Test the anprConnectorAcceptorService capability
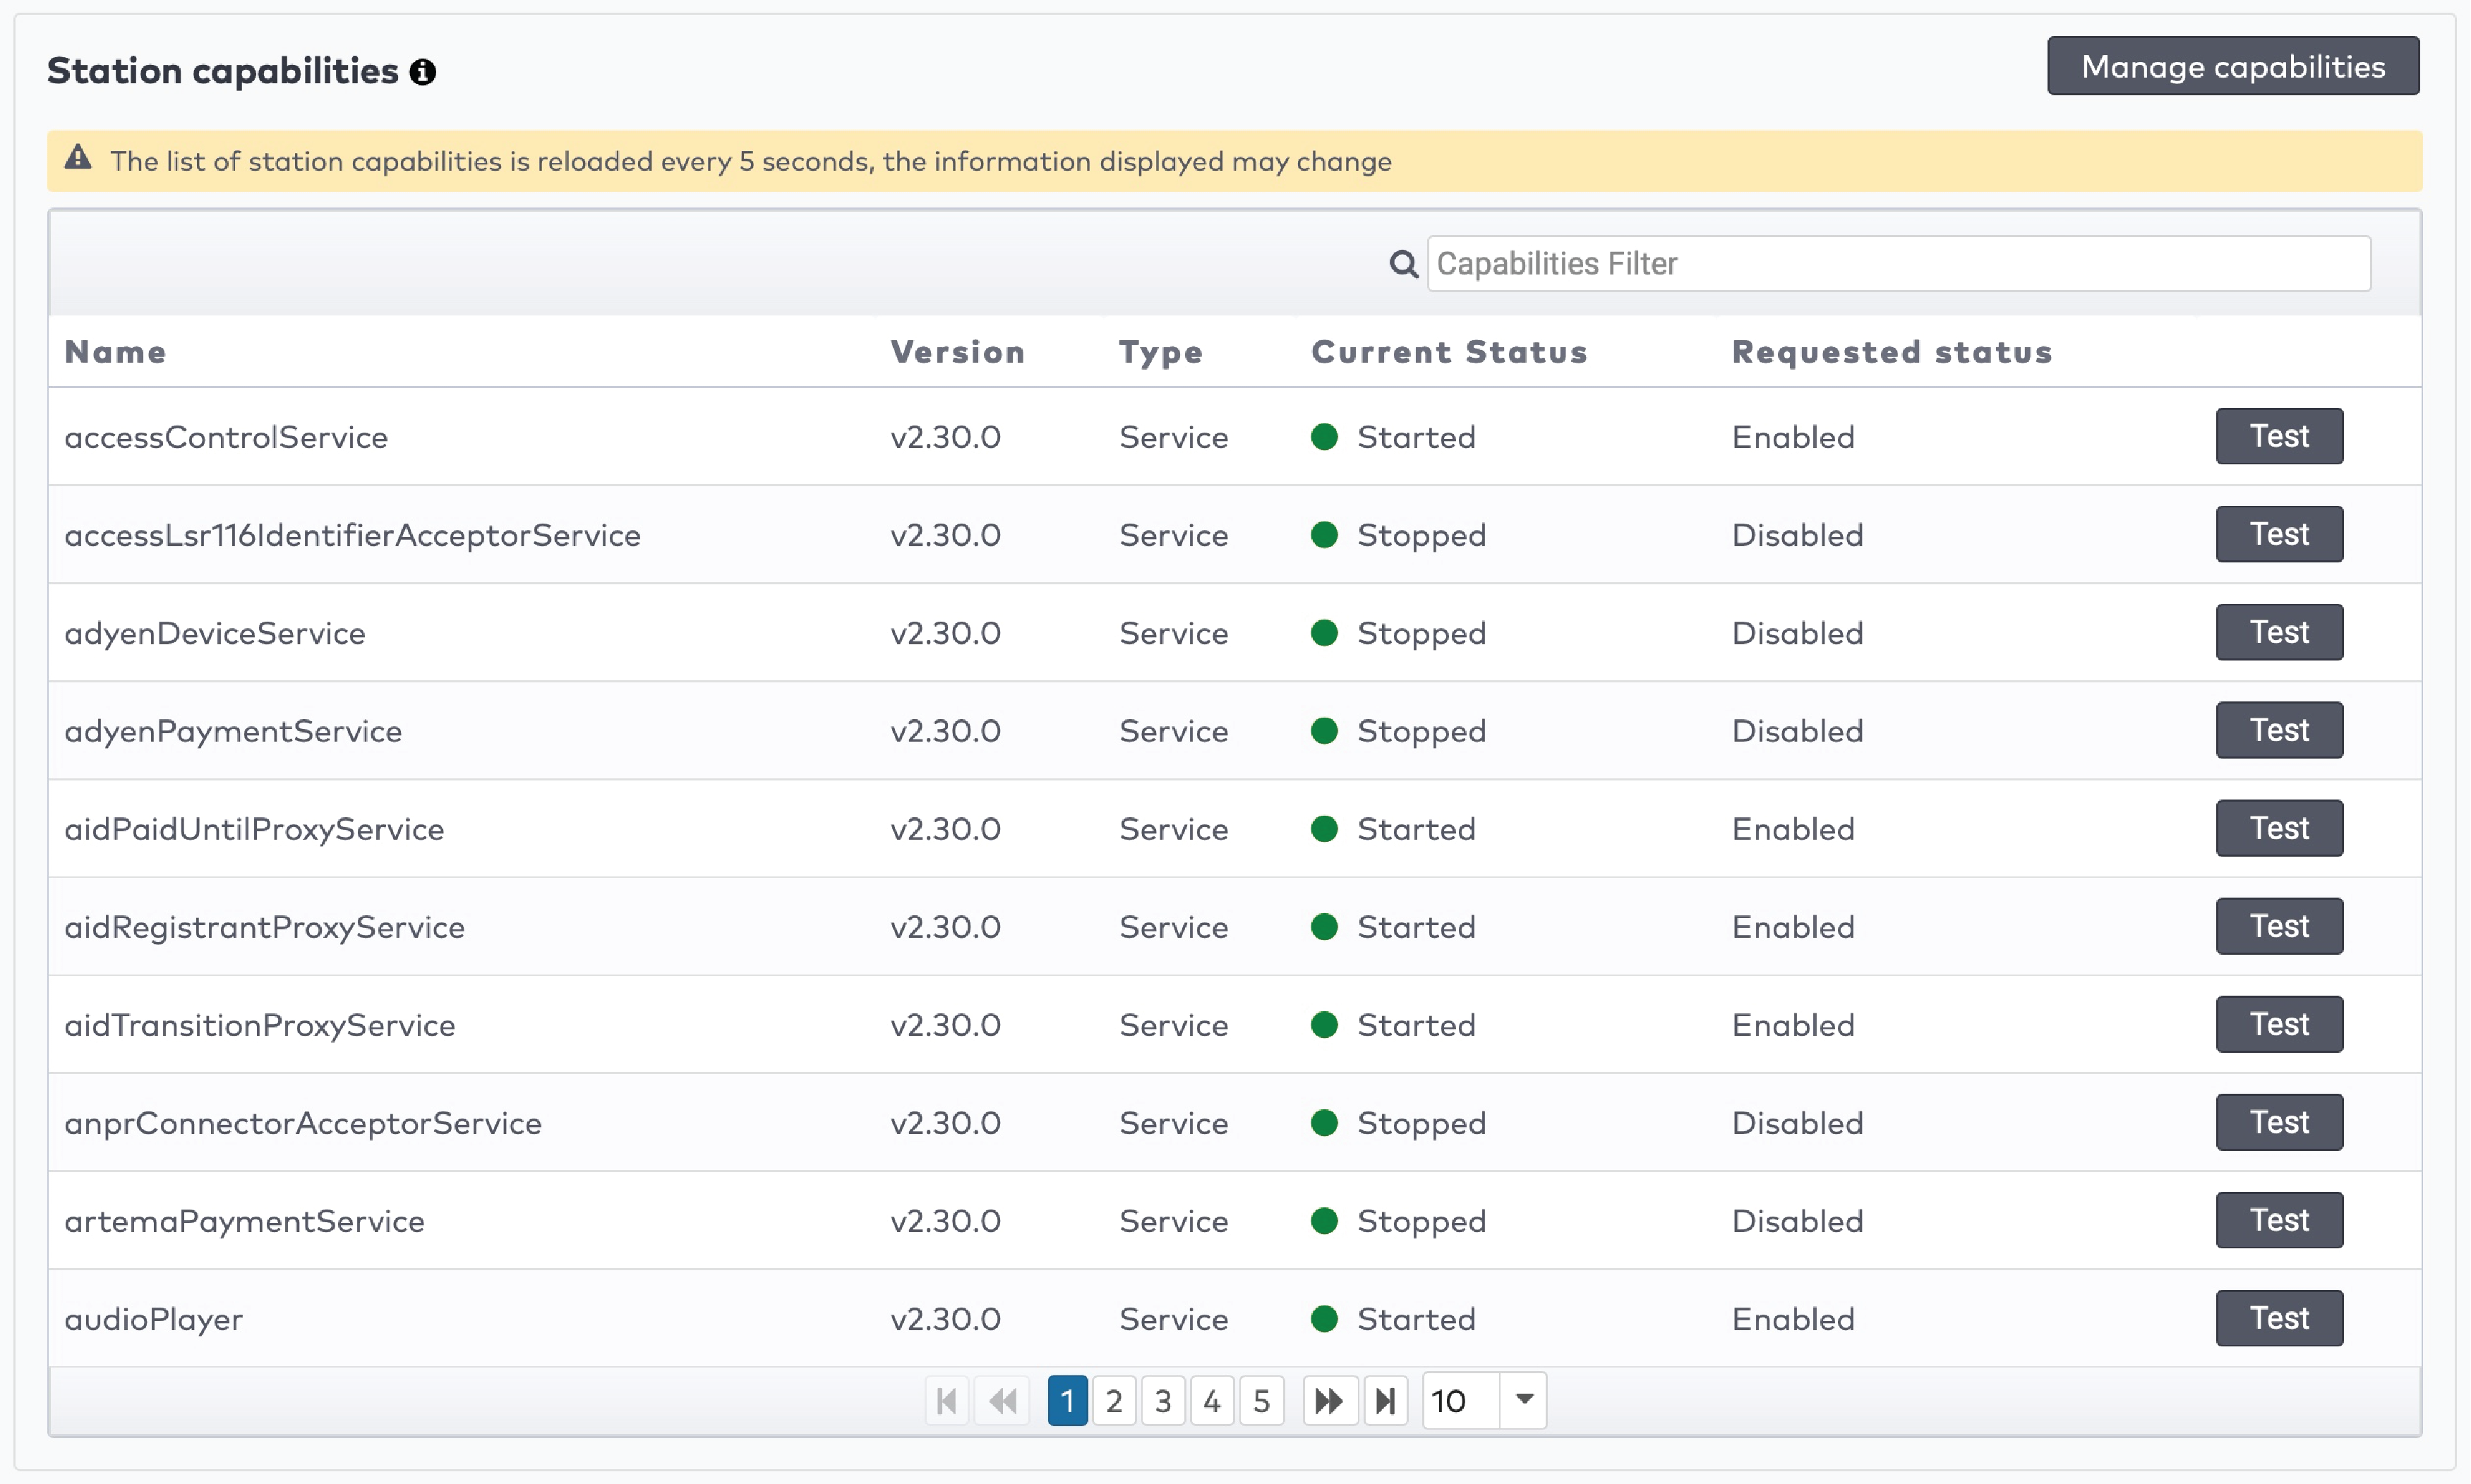This screenshot has height=1484, width=2471. click(x=2279, y=1122)
